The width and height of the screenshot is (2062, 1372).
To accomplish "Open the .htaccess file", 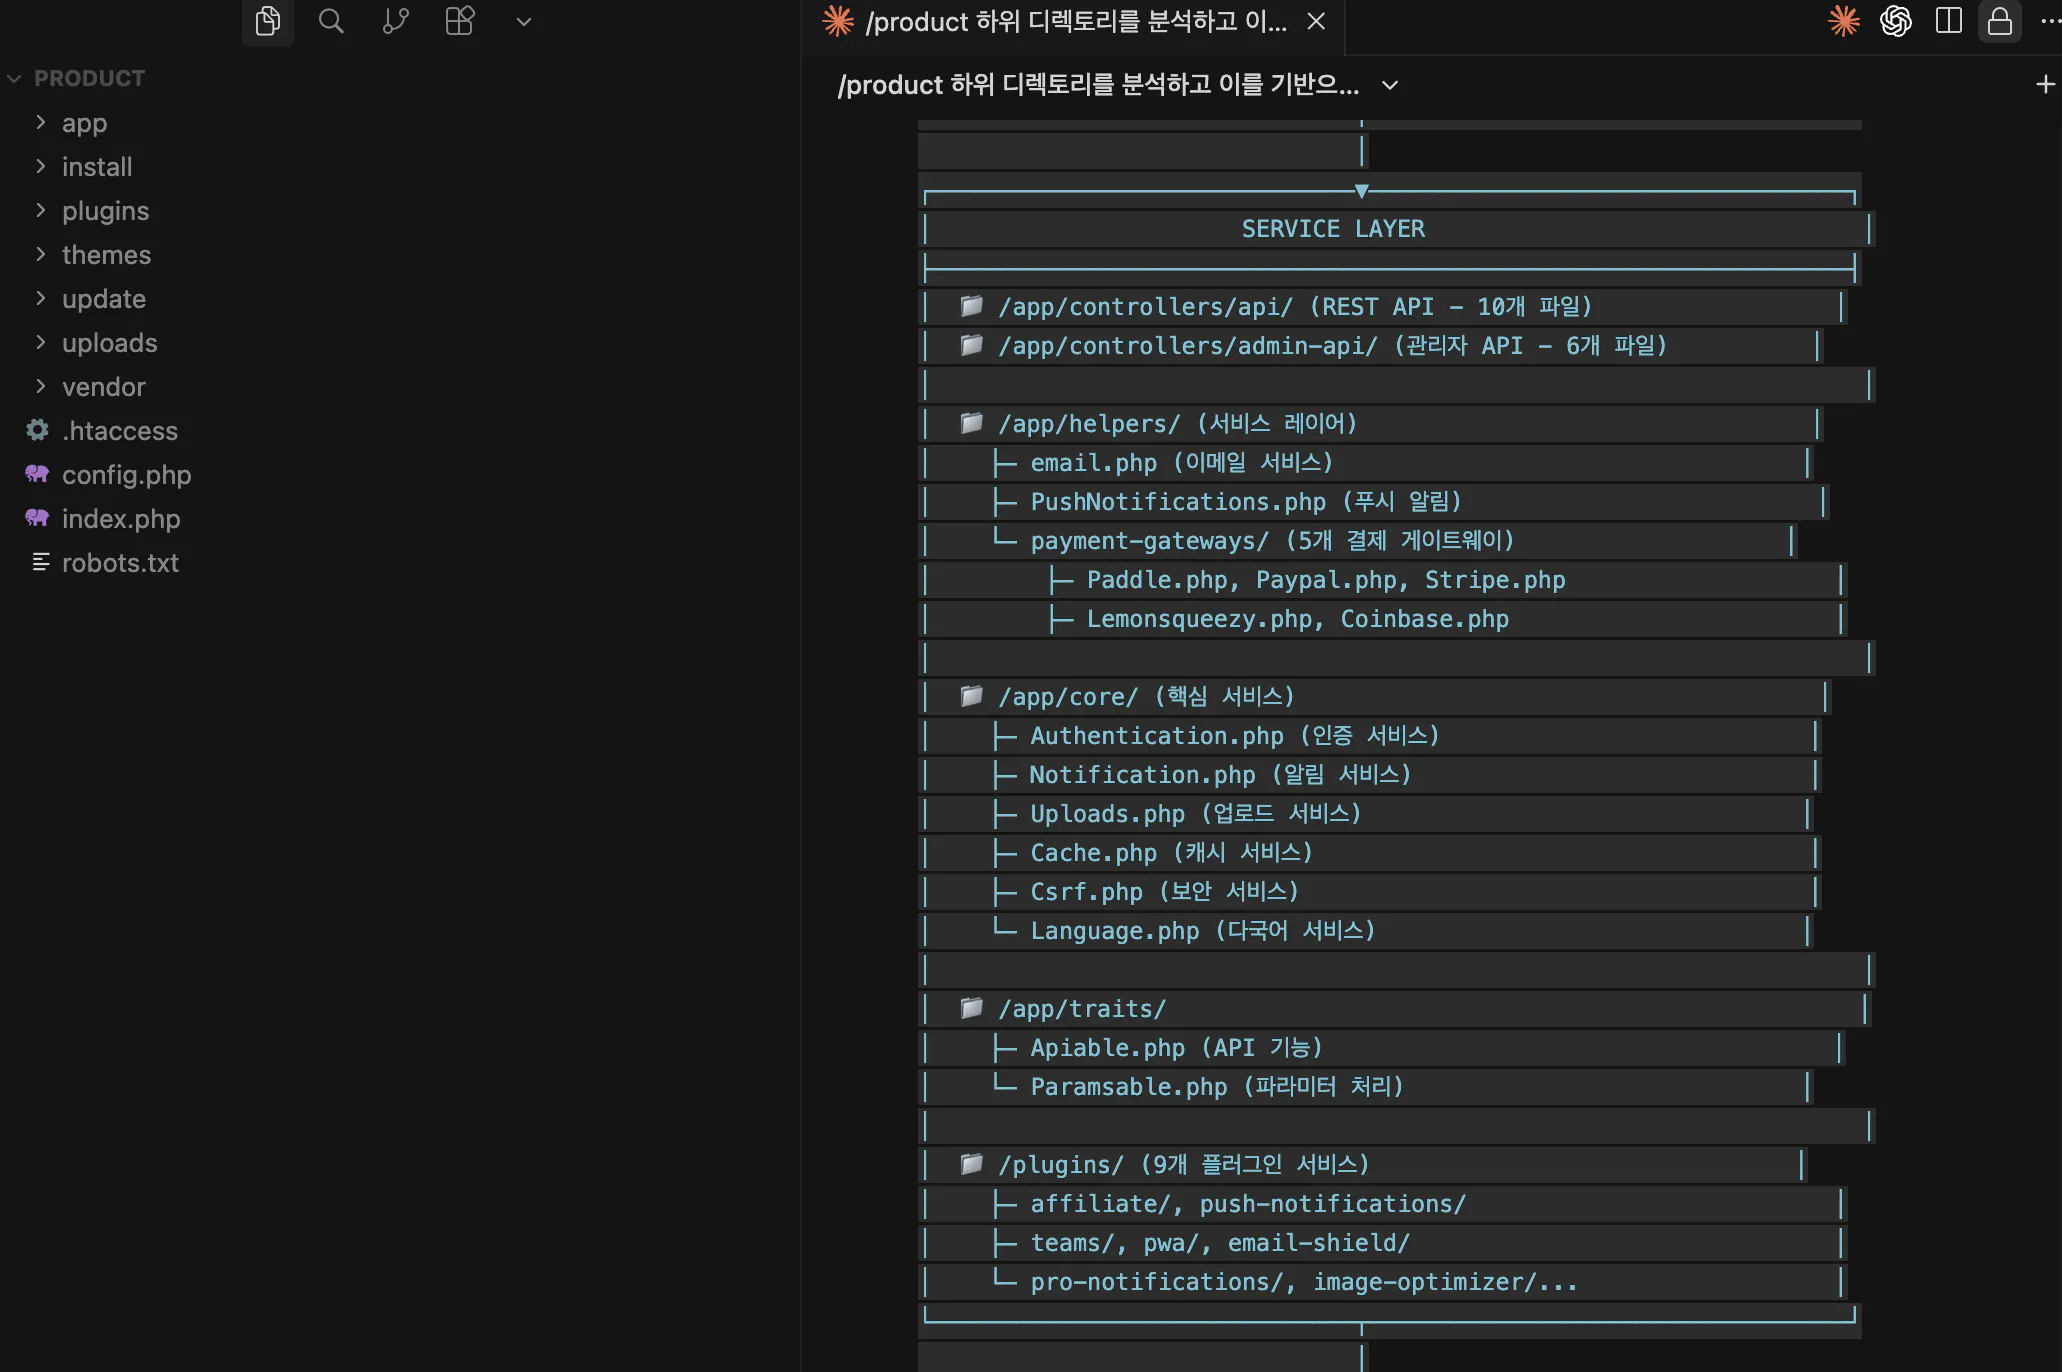I will pyautogui.click(x=120, y=431).
